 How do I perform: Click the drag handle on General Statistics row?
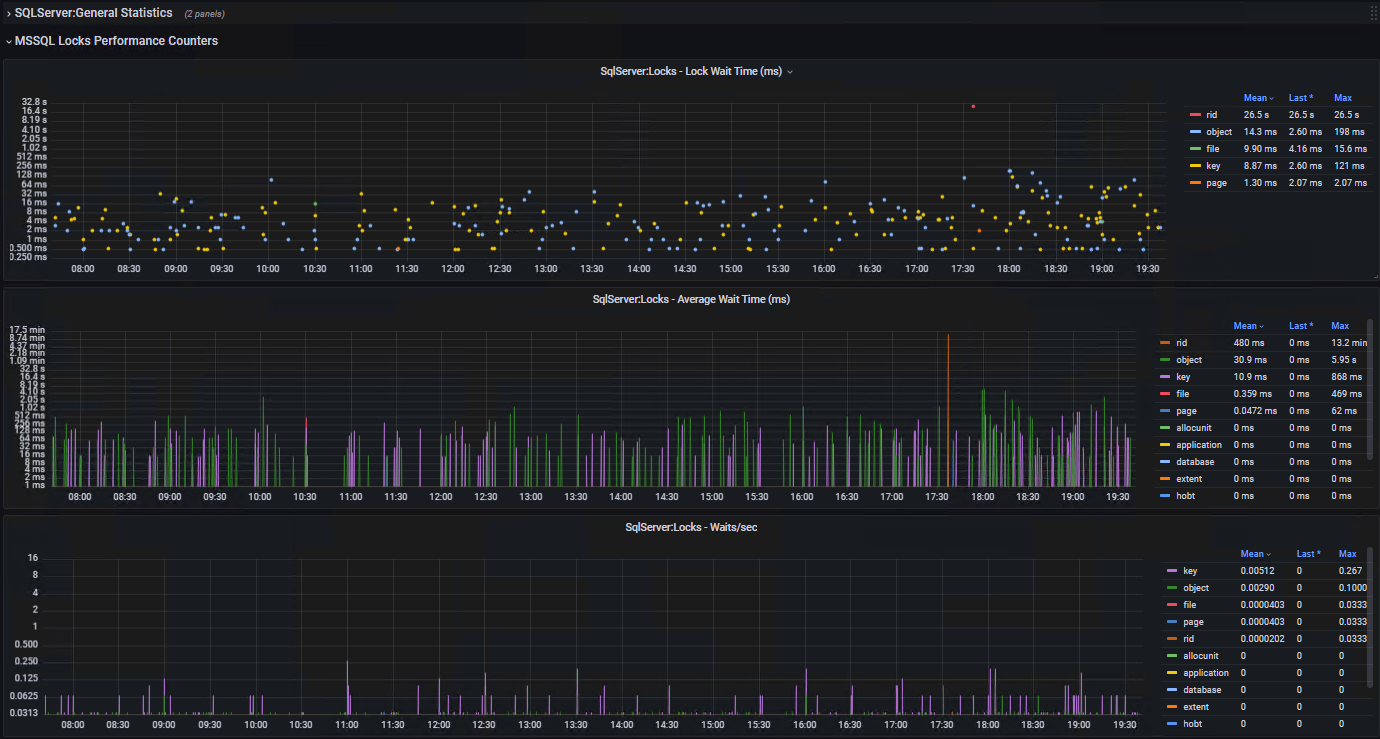(x=1372, y=13)
